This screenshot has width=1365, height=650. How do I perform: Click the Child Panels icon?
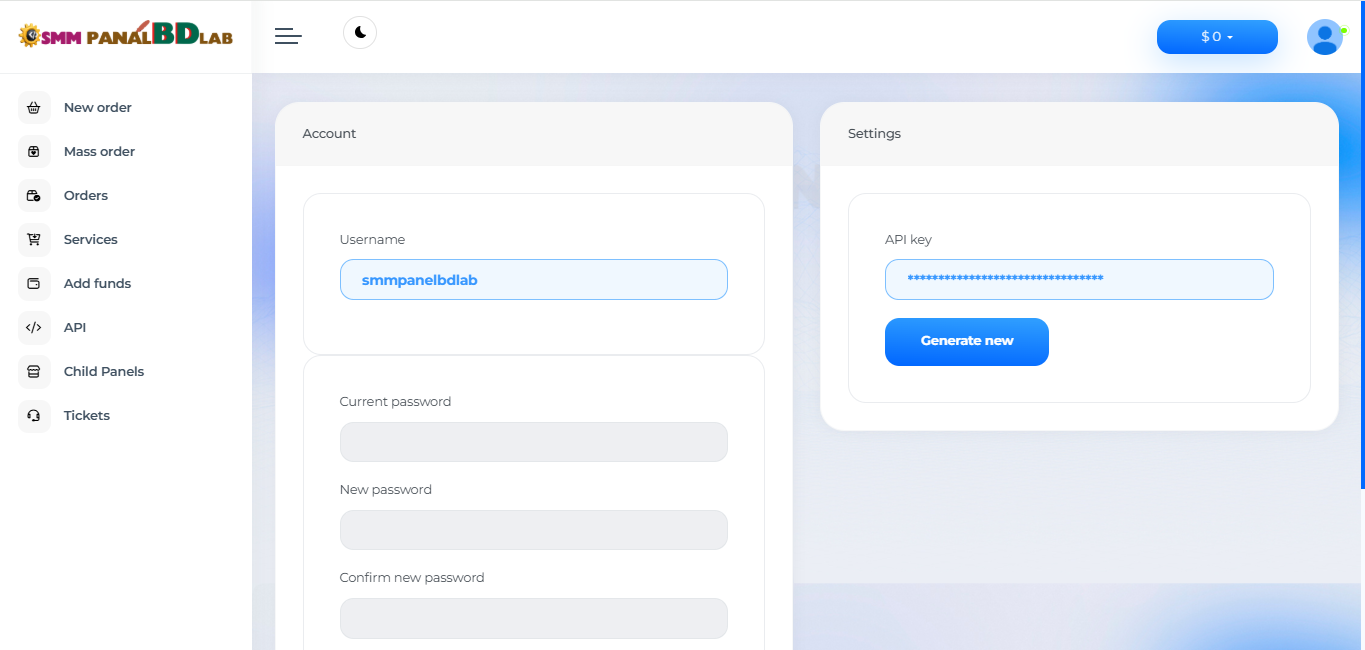tap(34, 372)
